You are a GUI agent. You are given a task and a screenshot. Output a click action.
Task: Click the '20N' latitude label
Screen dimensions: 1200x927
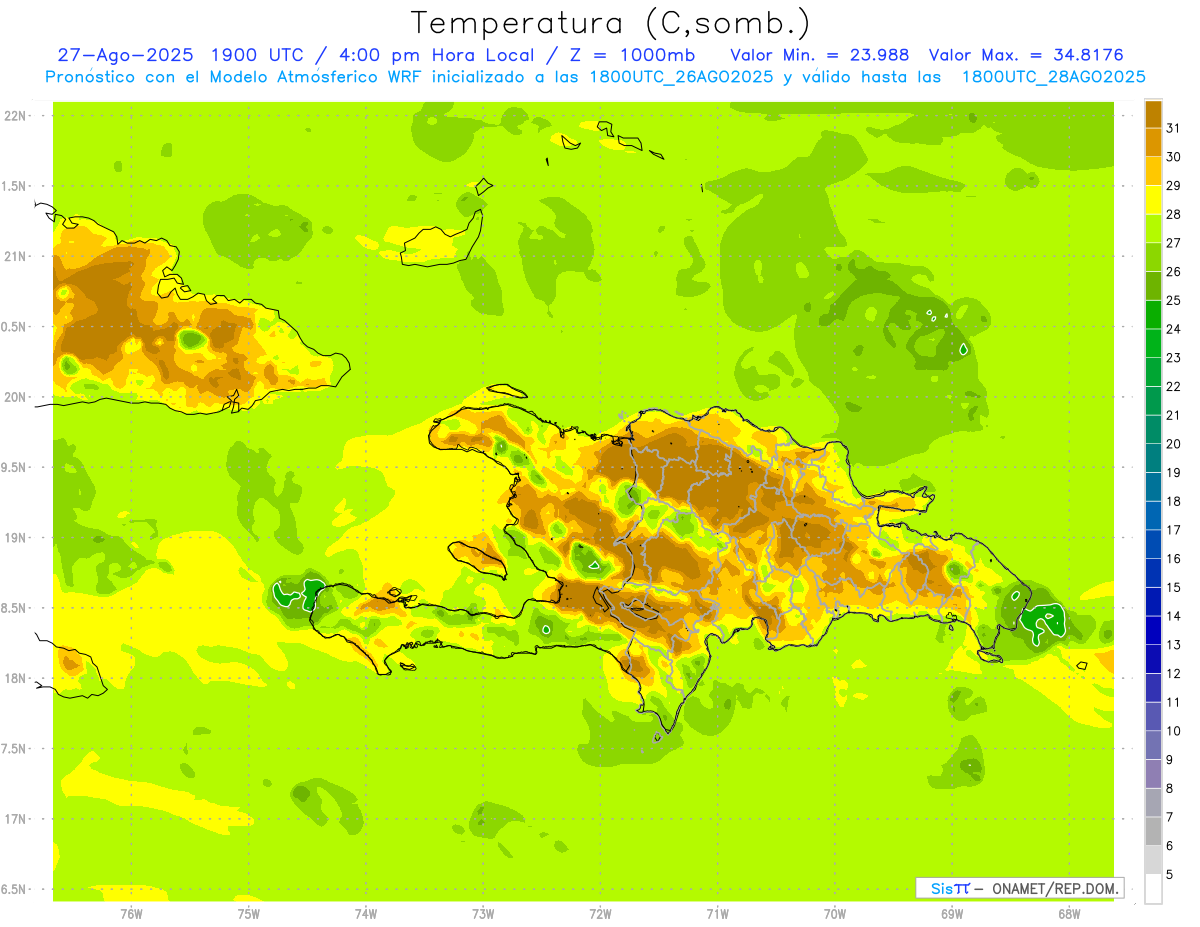pyautogui.click(x=16, y=398)
